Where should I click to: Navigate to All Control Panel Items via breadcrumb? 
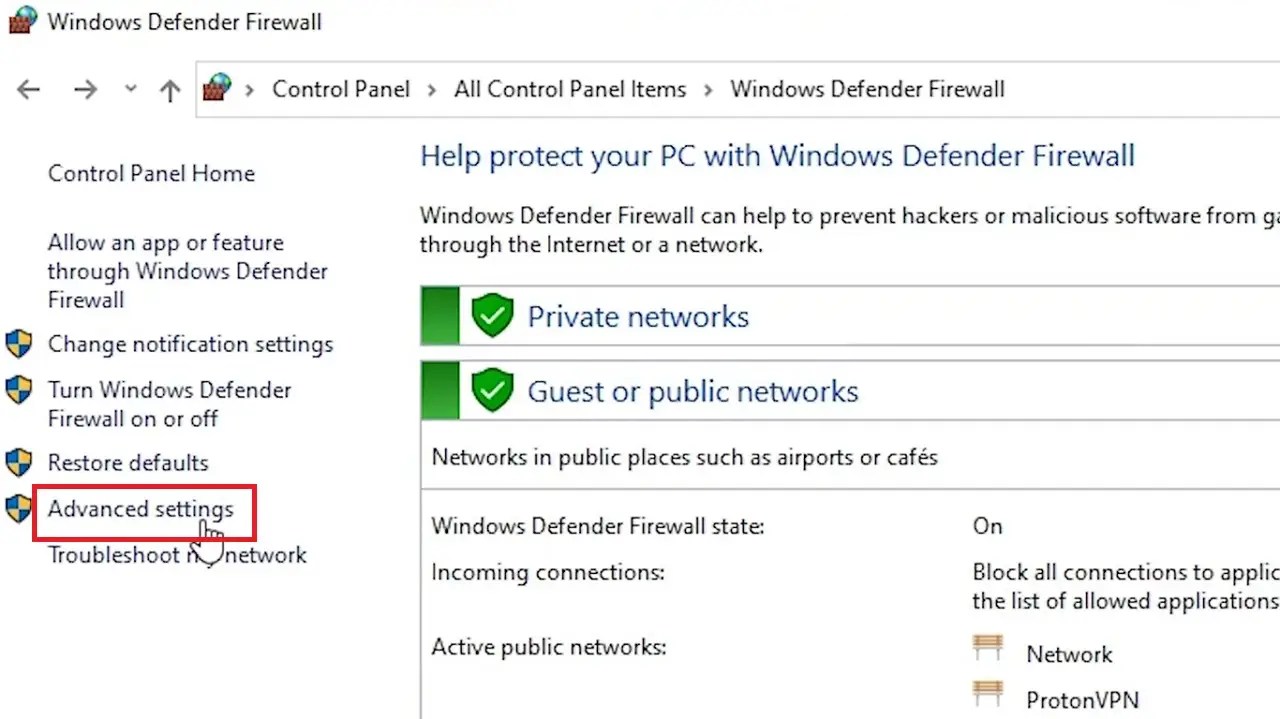[x=569, y=88]
